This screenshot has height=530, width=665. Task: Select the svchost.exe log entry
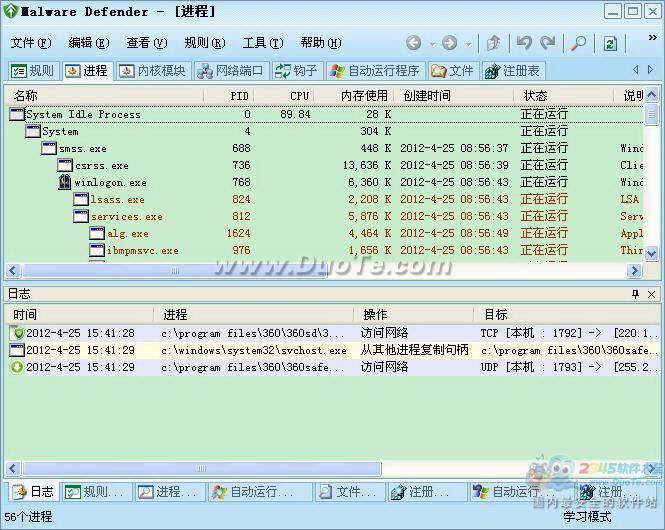tap(333, 350)
